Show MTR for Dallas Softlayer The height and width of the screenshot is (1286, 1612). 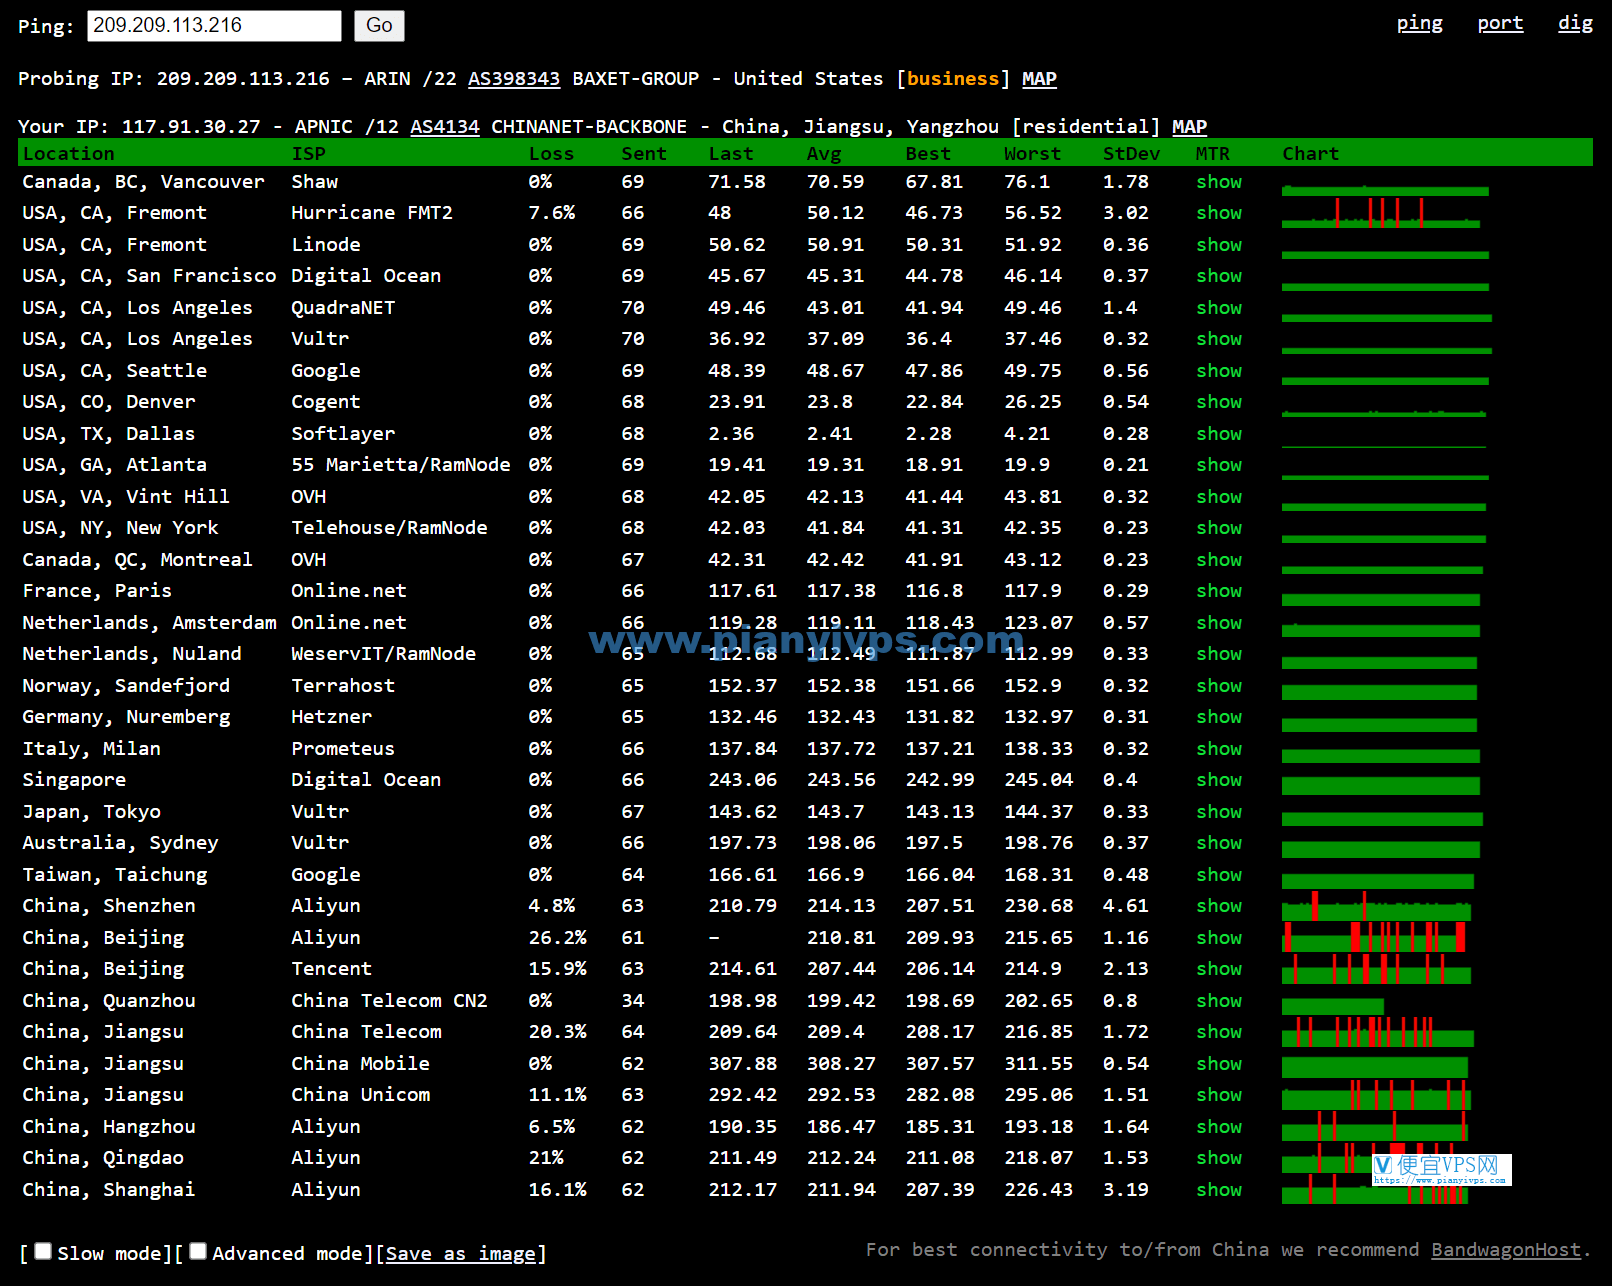coord(1219,434)
